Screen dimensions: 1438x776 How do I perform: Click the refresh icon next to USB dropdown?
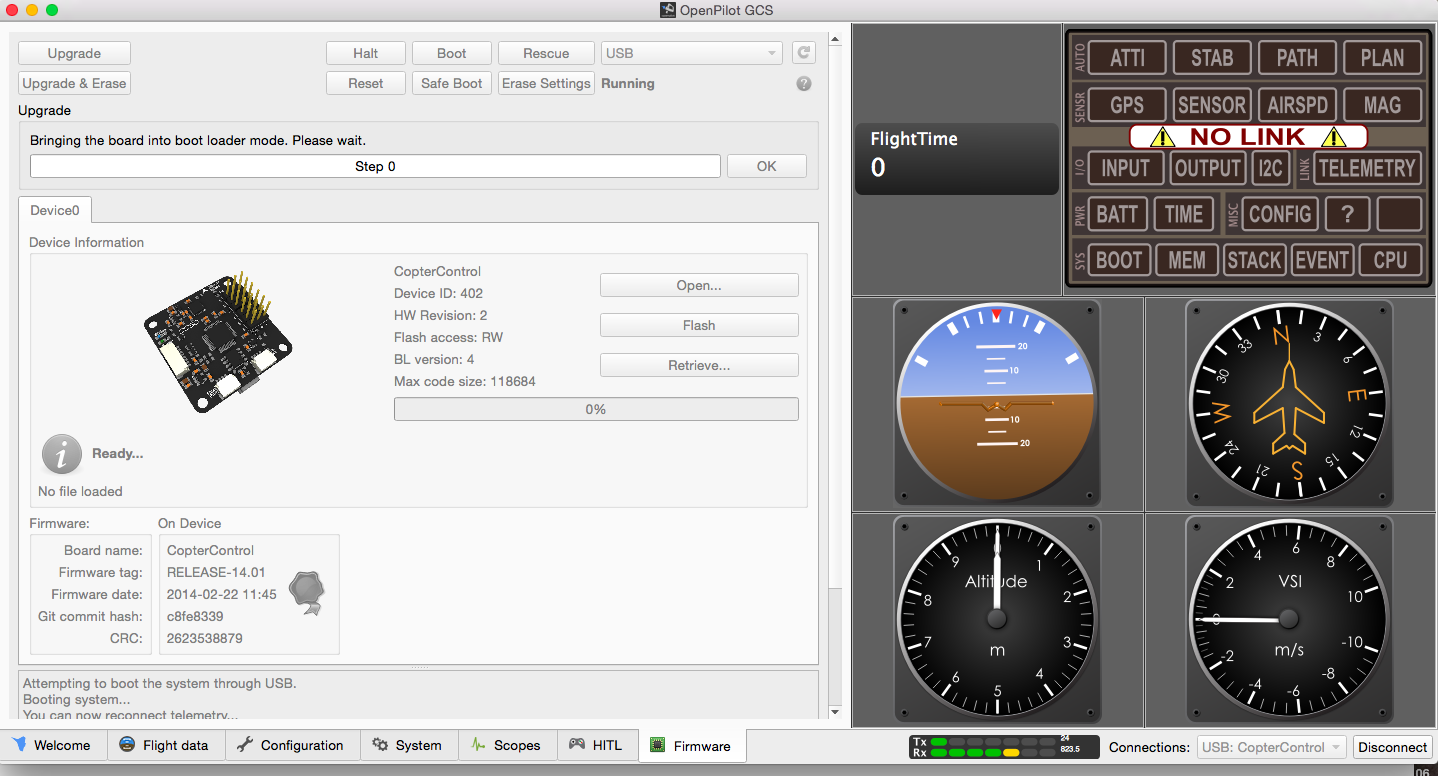[803, 53]
